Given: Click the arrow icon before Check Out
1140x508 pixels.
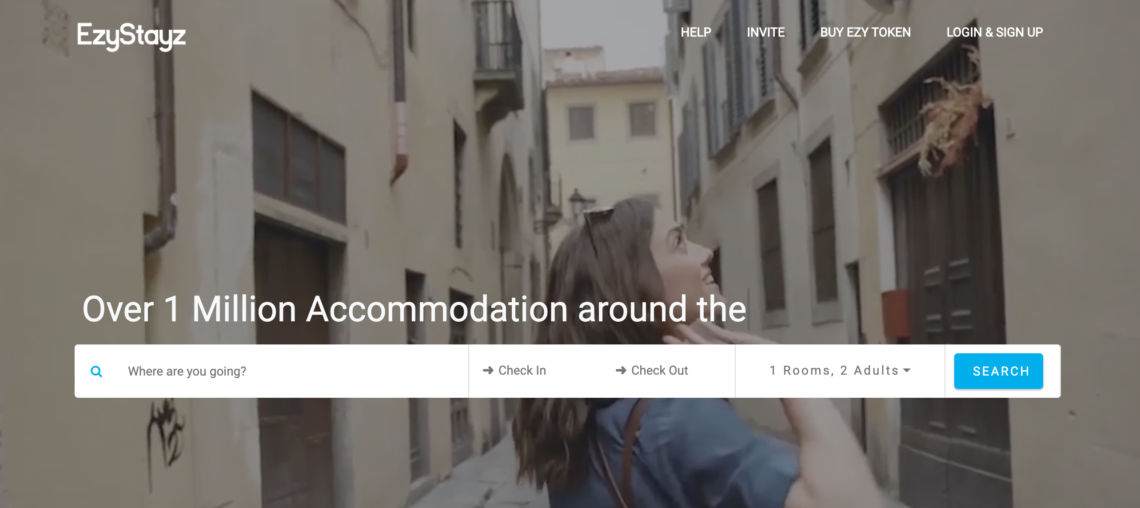Looking at the screenshot, I should [621, 371].
